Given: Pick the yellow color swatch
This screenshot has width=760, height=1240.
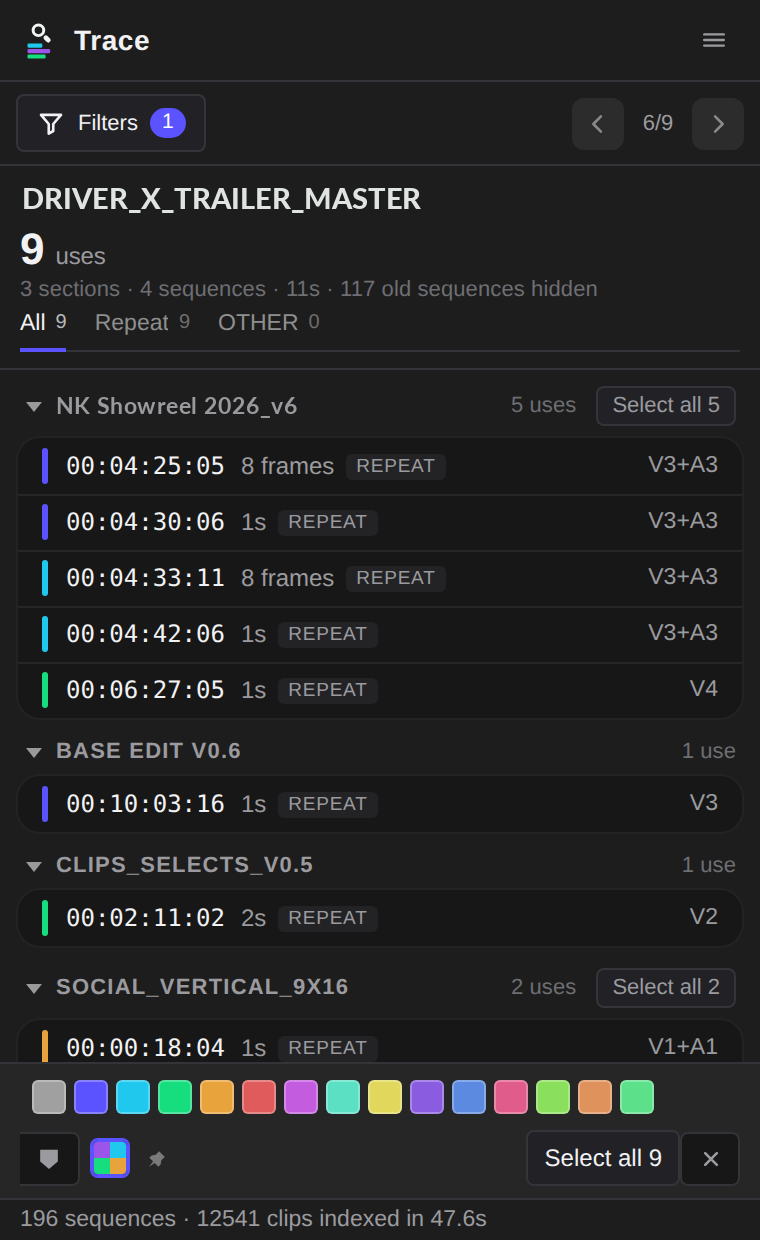Looking at the screenshot, I should [385, 1097].
